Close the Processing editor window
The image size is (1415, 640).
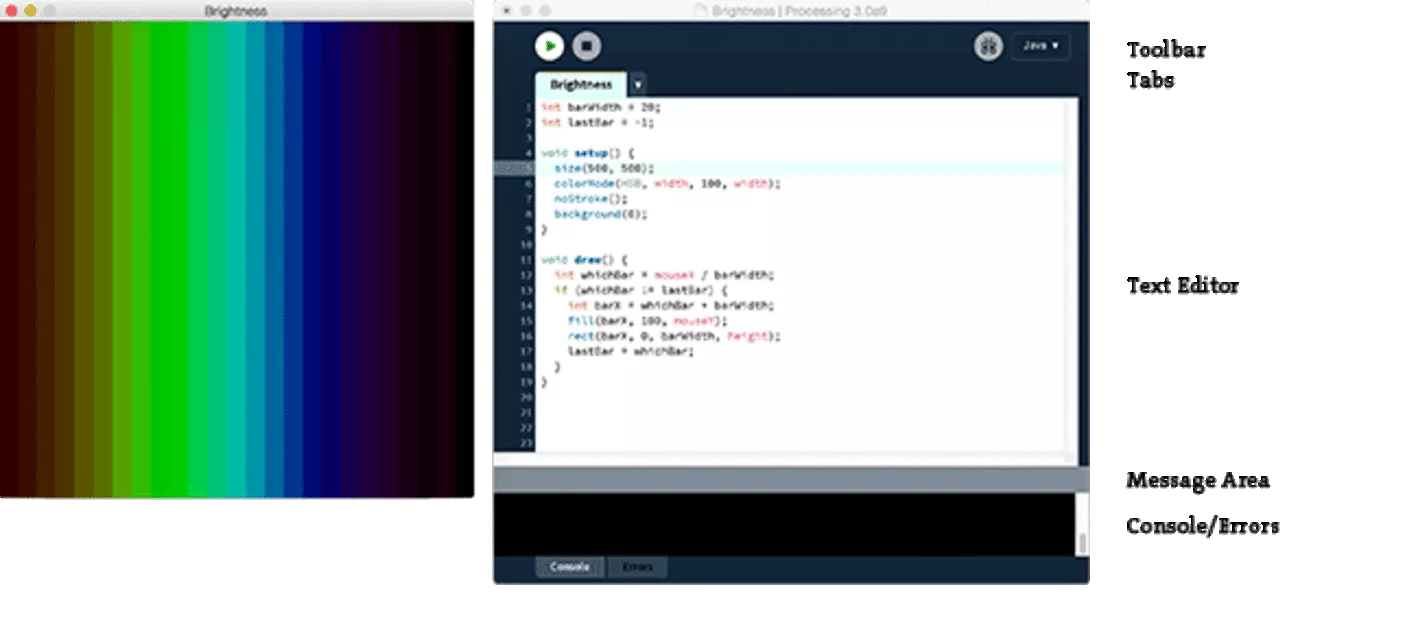(507, 11)
